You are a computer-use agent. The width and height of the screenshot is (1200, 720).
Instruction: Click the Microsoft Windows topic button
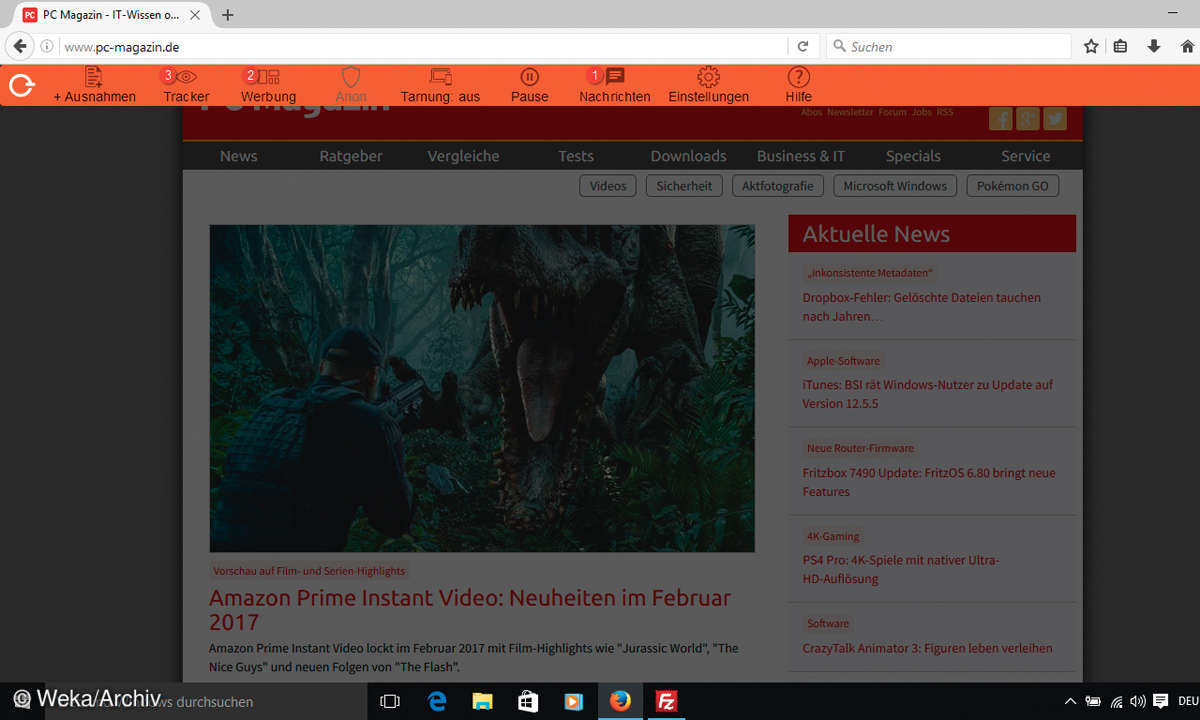coord(895,186)
